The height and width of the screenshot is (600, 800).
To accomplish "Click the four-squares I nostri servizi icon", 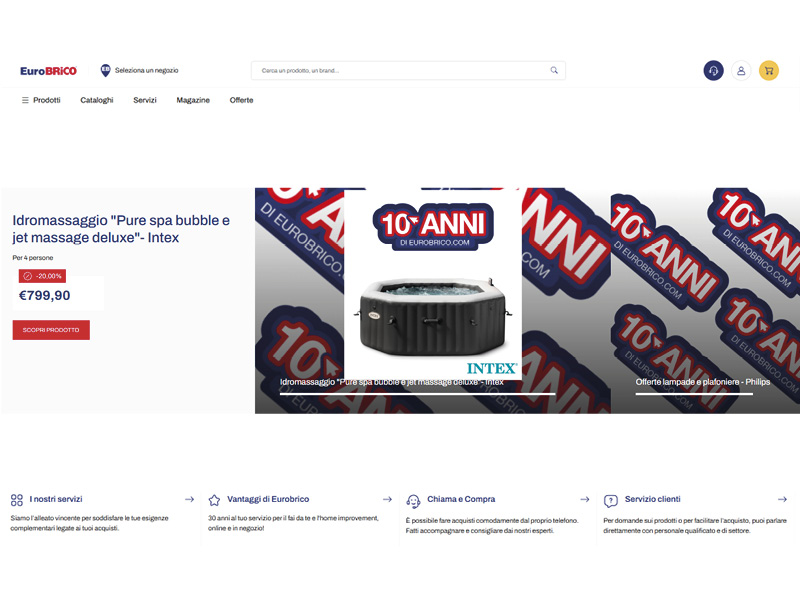I will [x=17, y=500].
